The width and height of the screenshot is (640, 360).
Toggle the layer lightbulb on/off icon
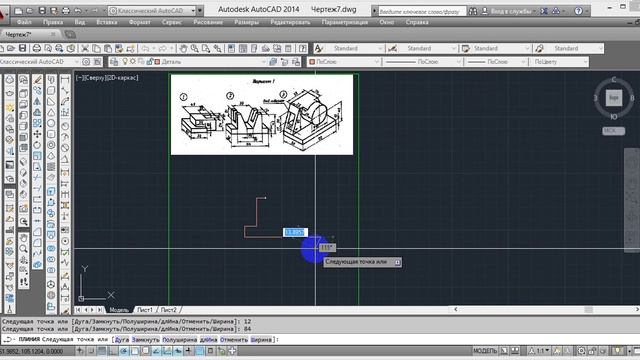coord(125,62)
